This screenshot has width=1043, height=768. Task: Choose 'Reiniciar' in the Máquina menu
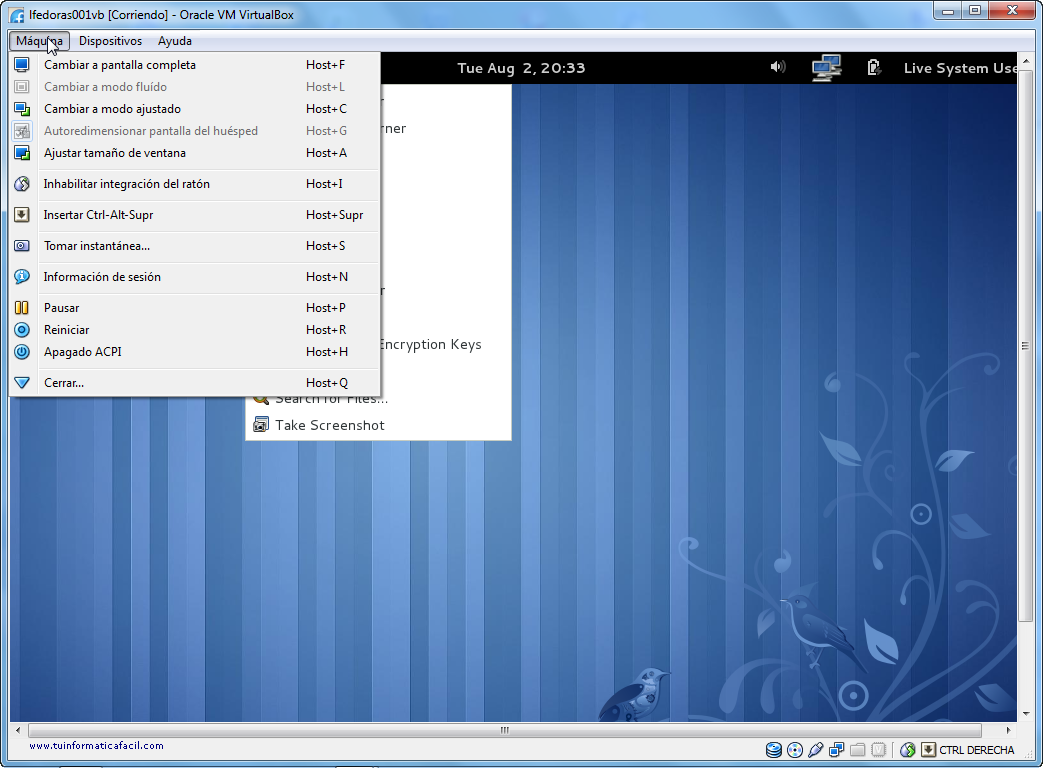pos(194,330)
